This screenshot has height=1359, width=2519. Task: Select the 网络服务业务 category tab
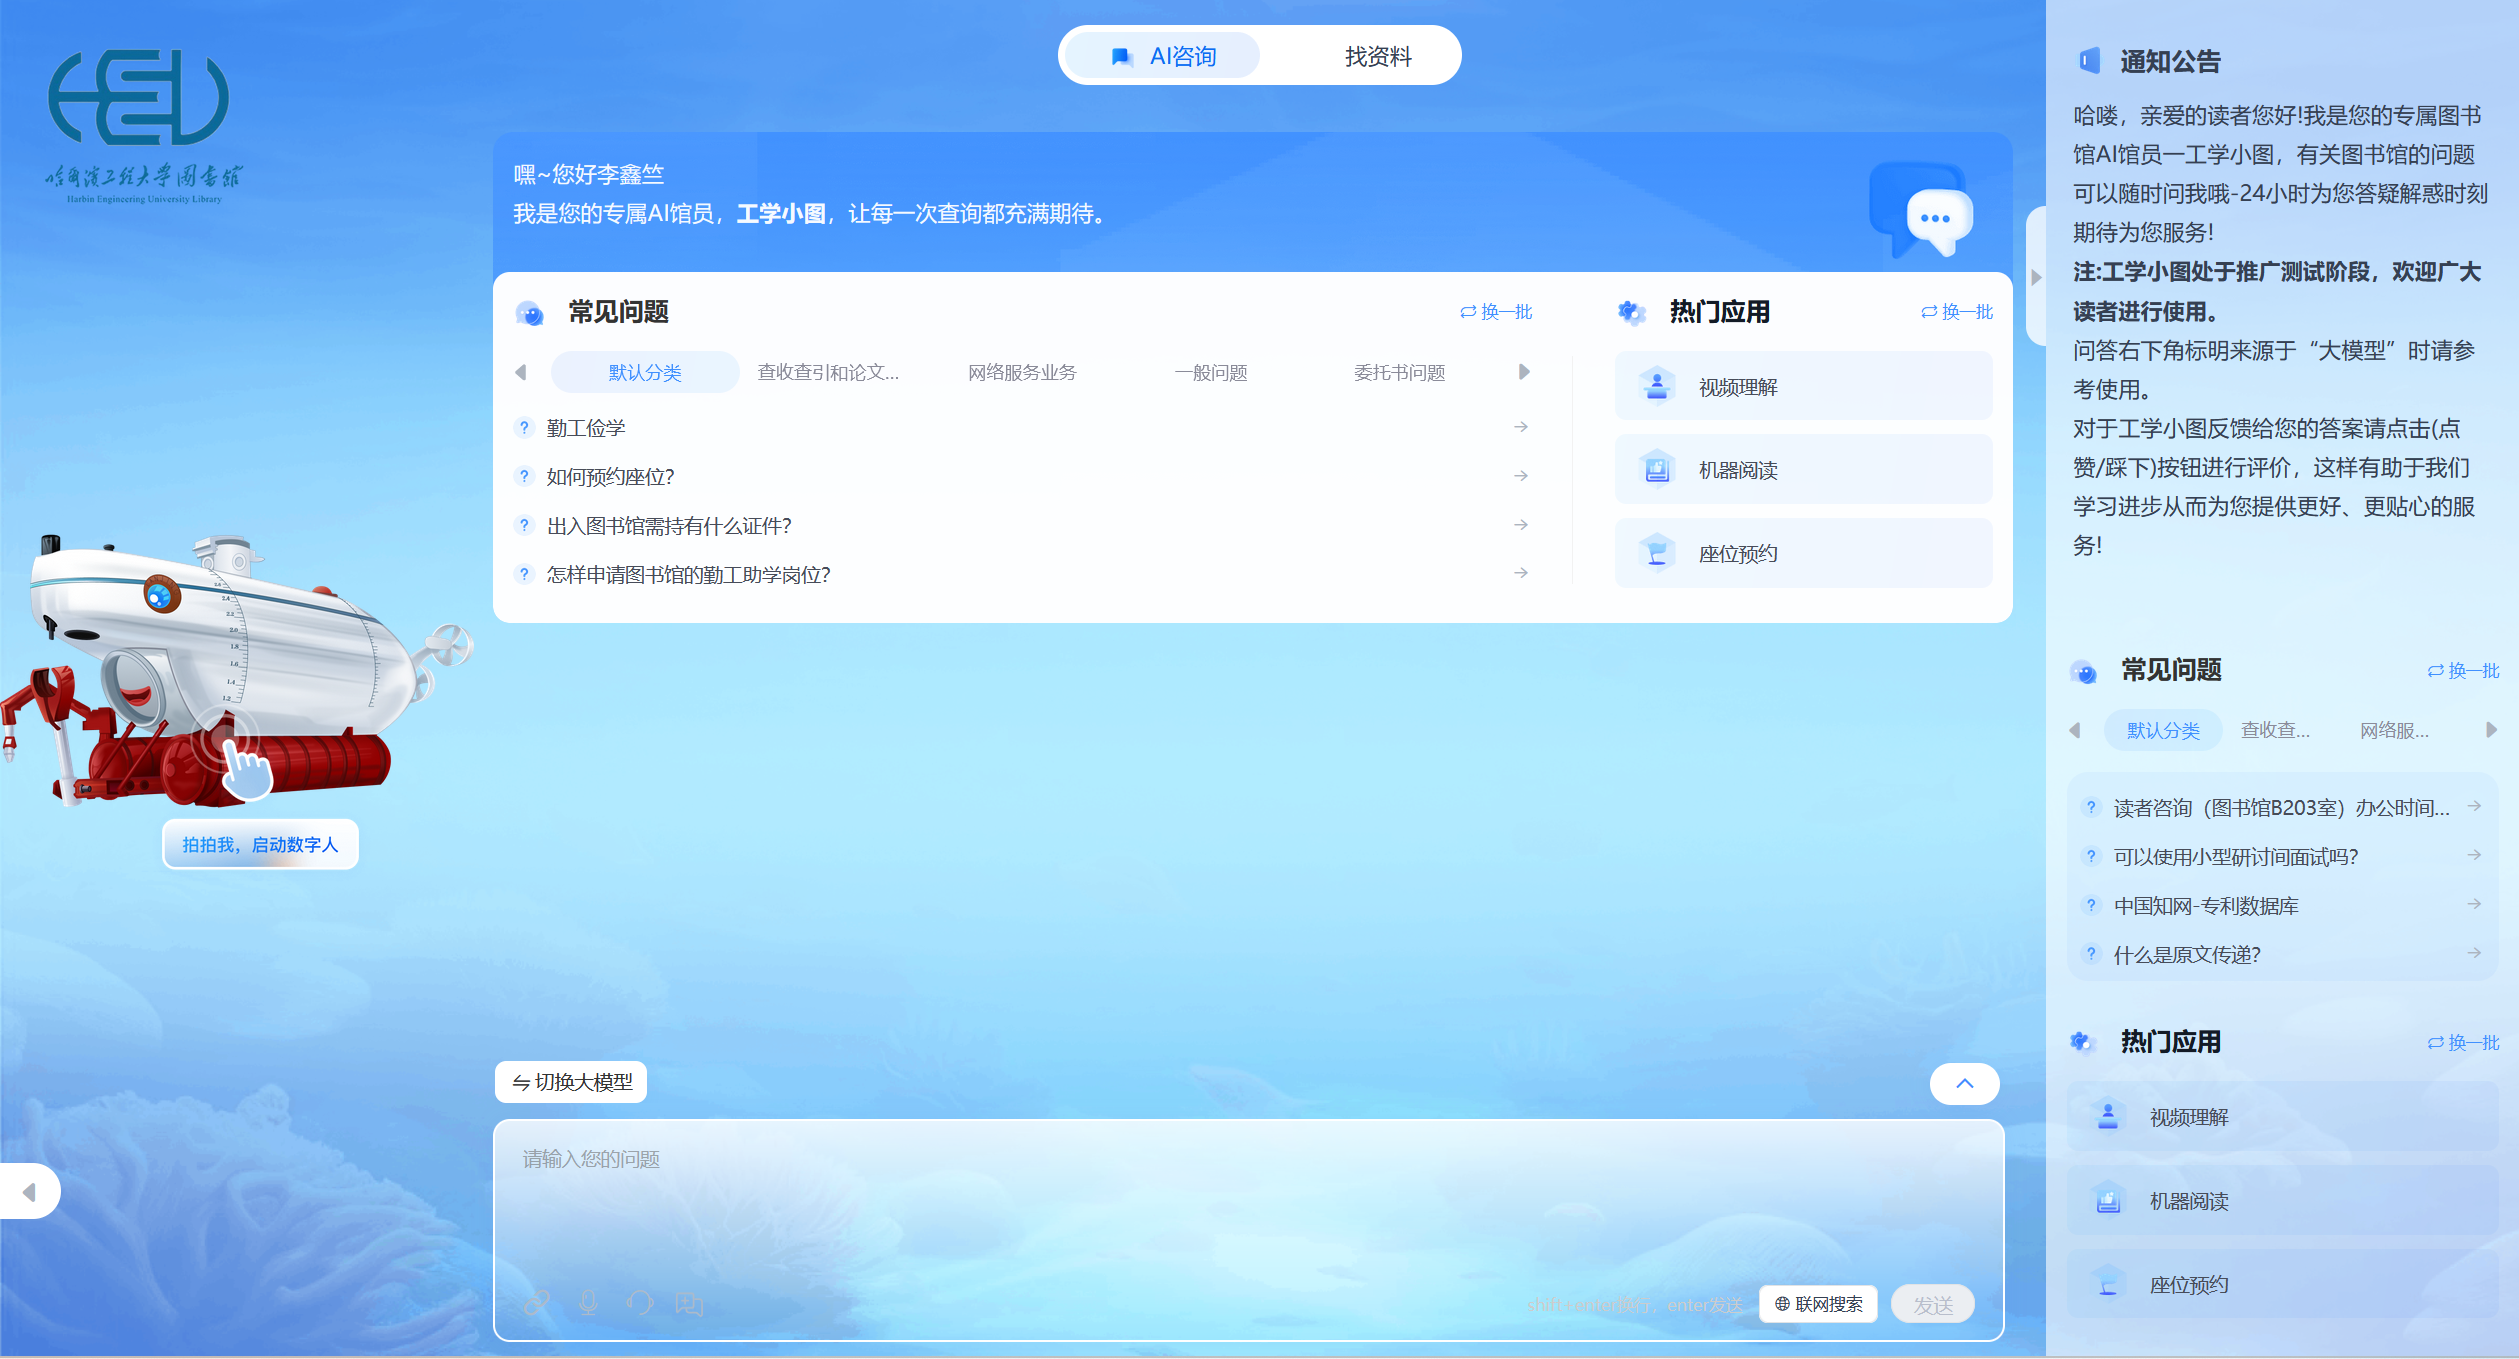click(1021, 372)
